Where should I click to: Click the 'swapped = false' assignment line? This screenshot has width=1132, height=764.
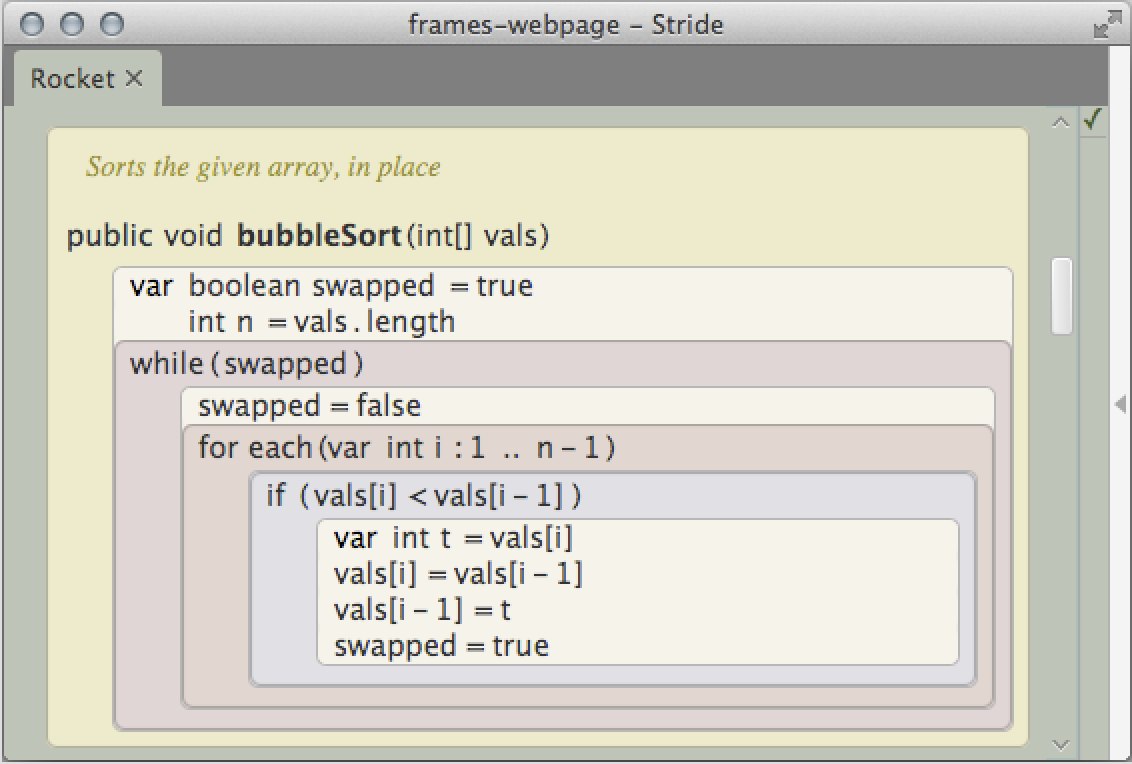tap(309, 406)
